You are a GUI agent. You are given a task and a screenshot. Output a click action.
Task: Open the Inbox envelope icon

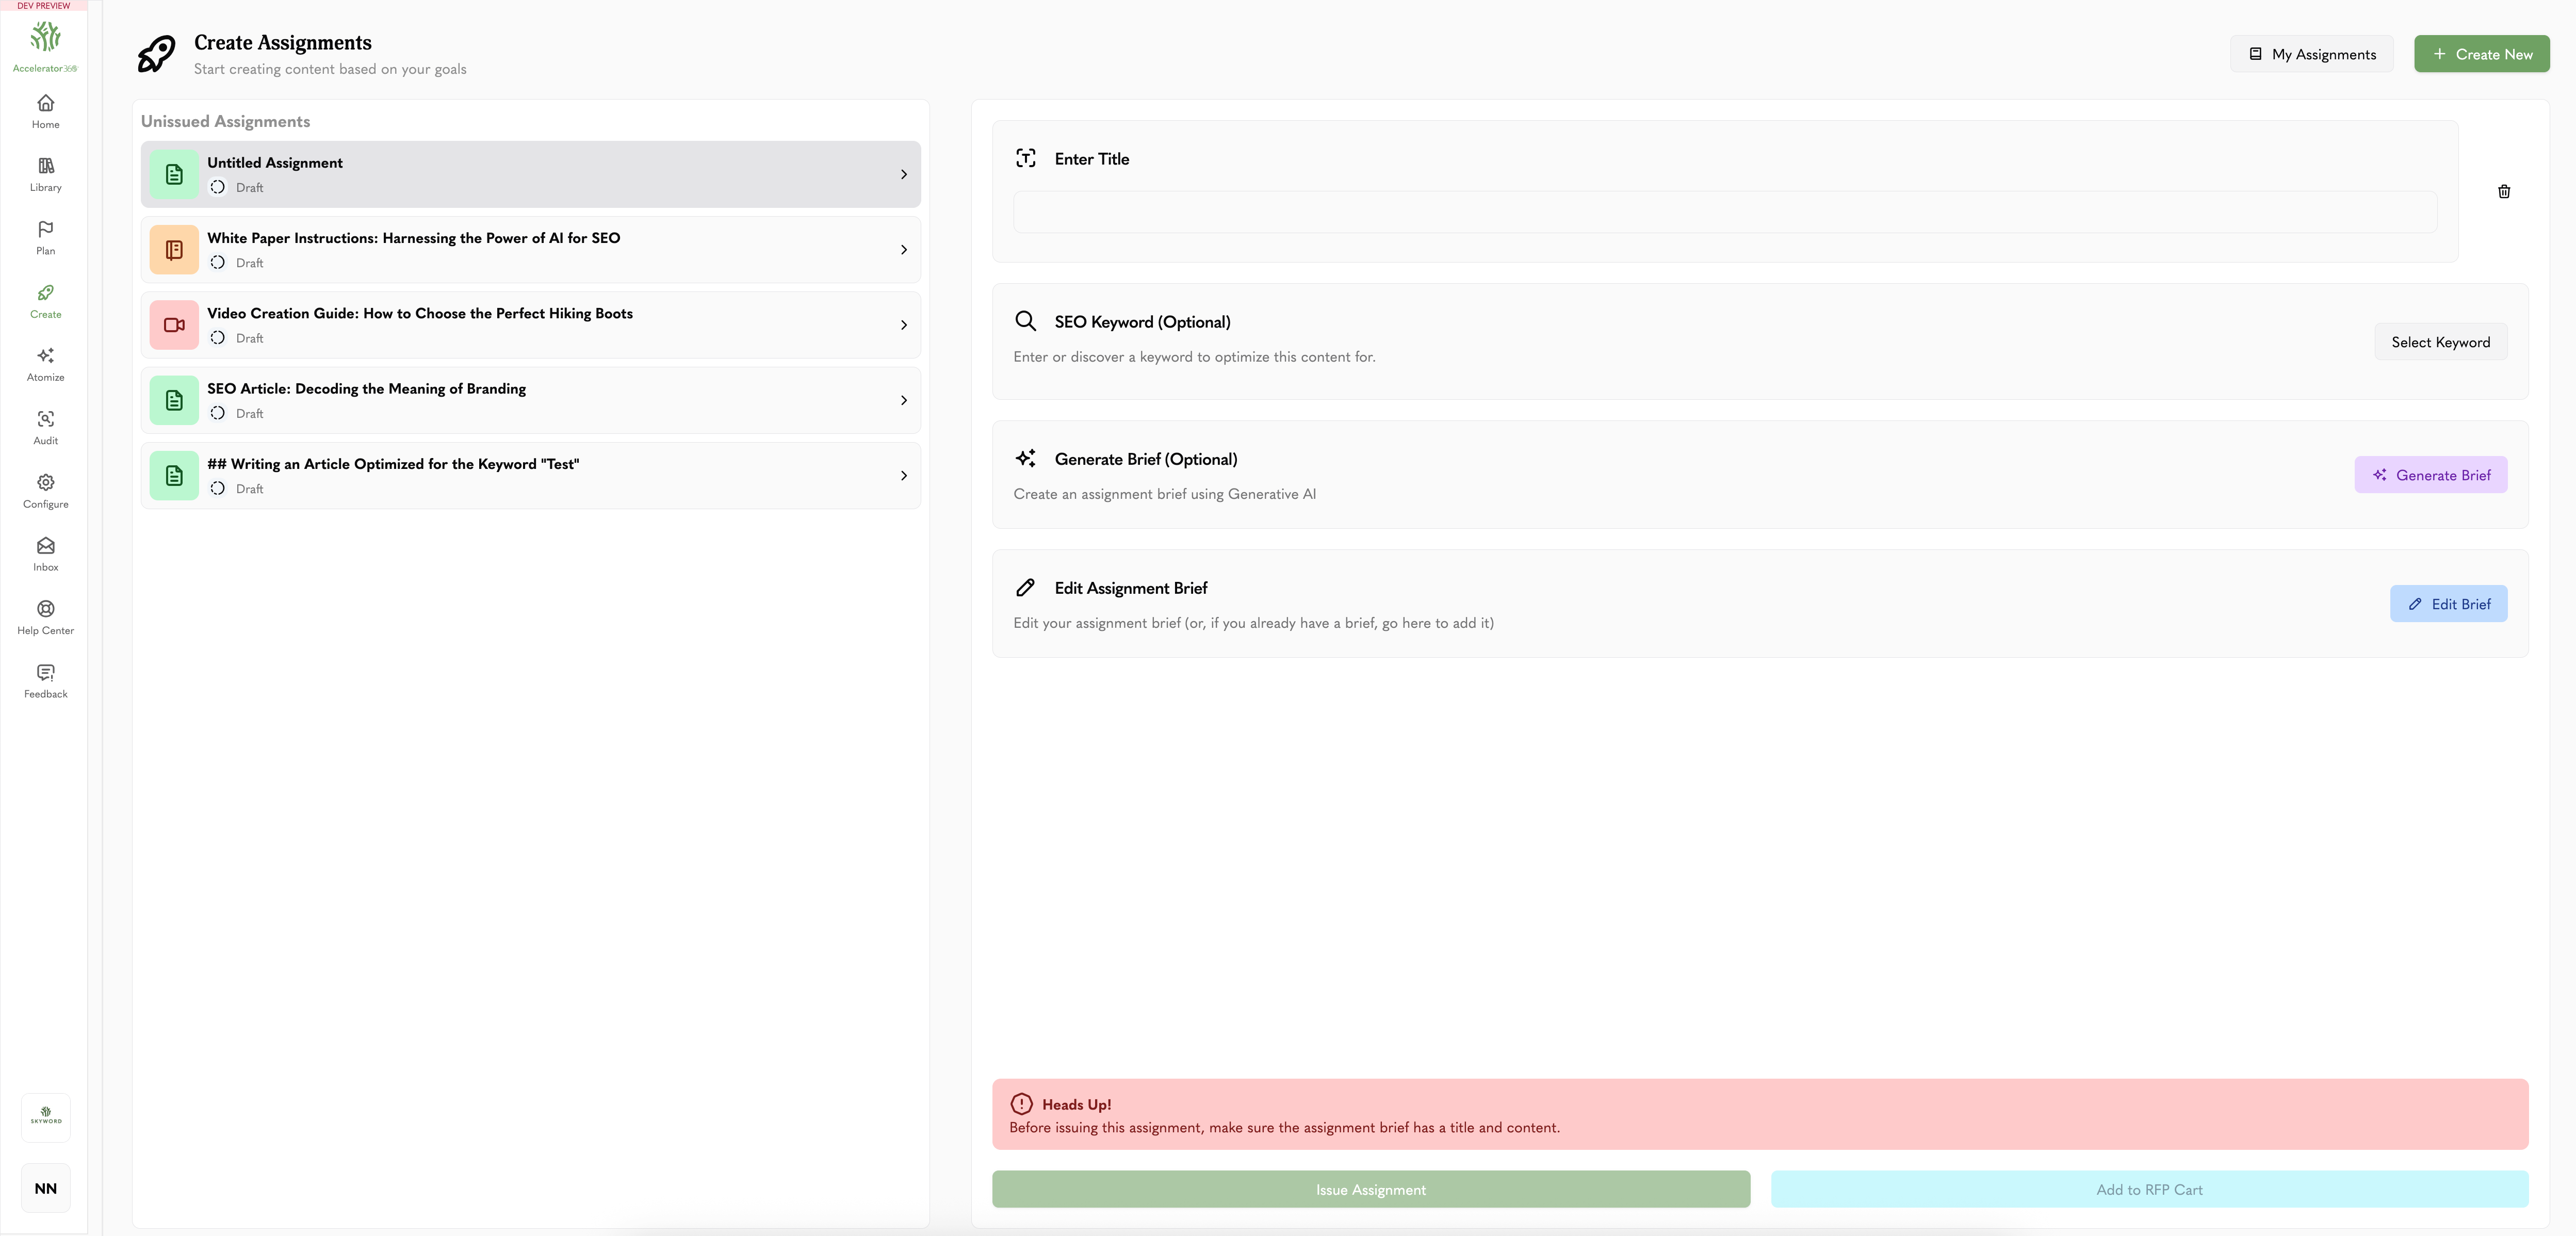click(x=45, y=546)
